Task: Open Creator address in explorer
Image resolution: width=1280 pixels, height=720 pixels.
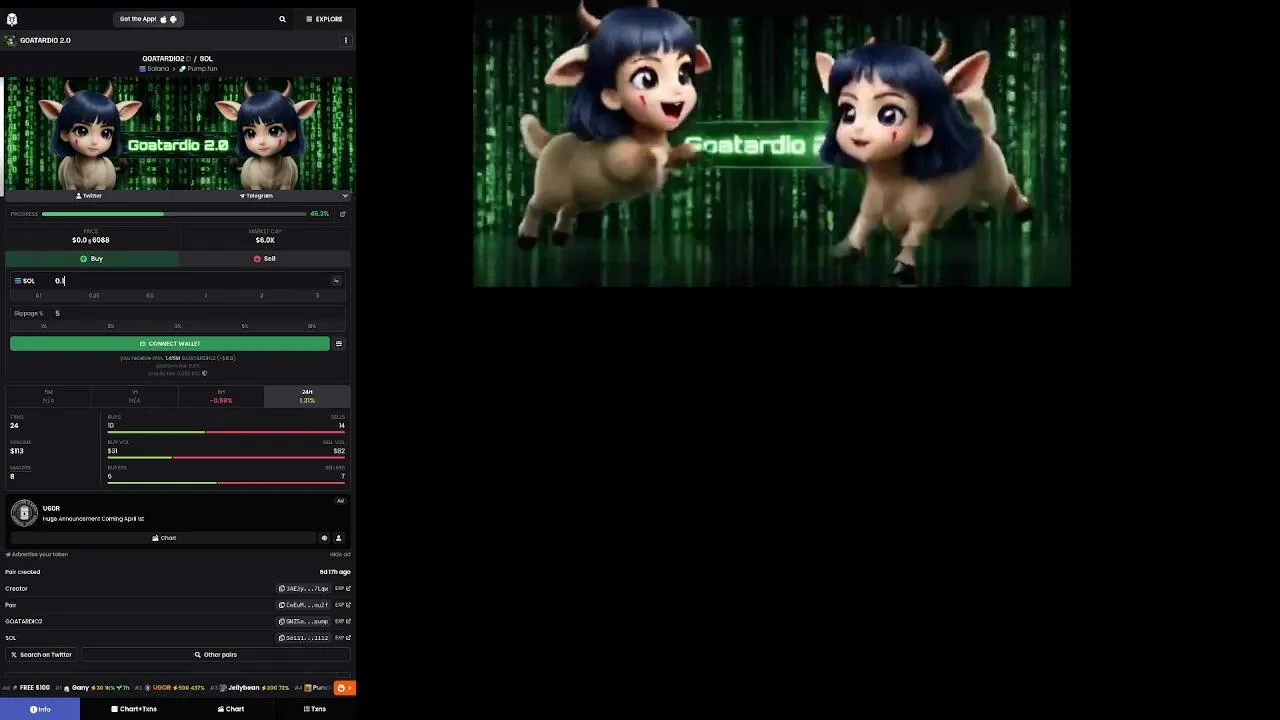Action: (343, 589)
